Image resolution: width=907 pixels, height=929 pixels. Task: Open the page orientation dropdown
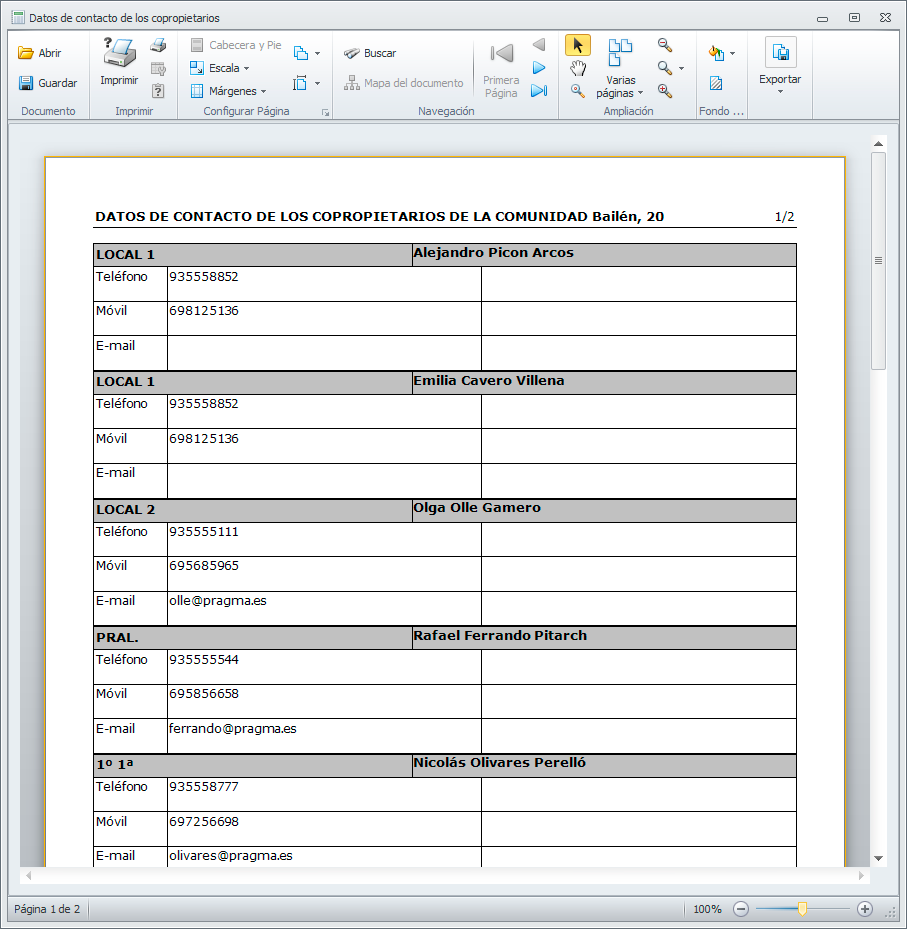[307, 53]
